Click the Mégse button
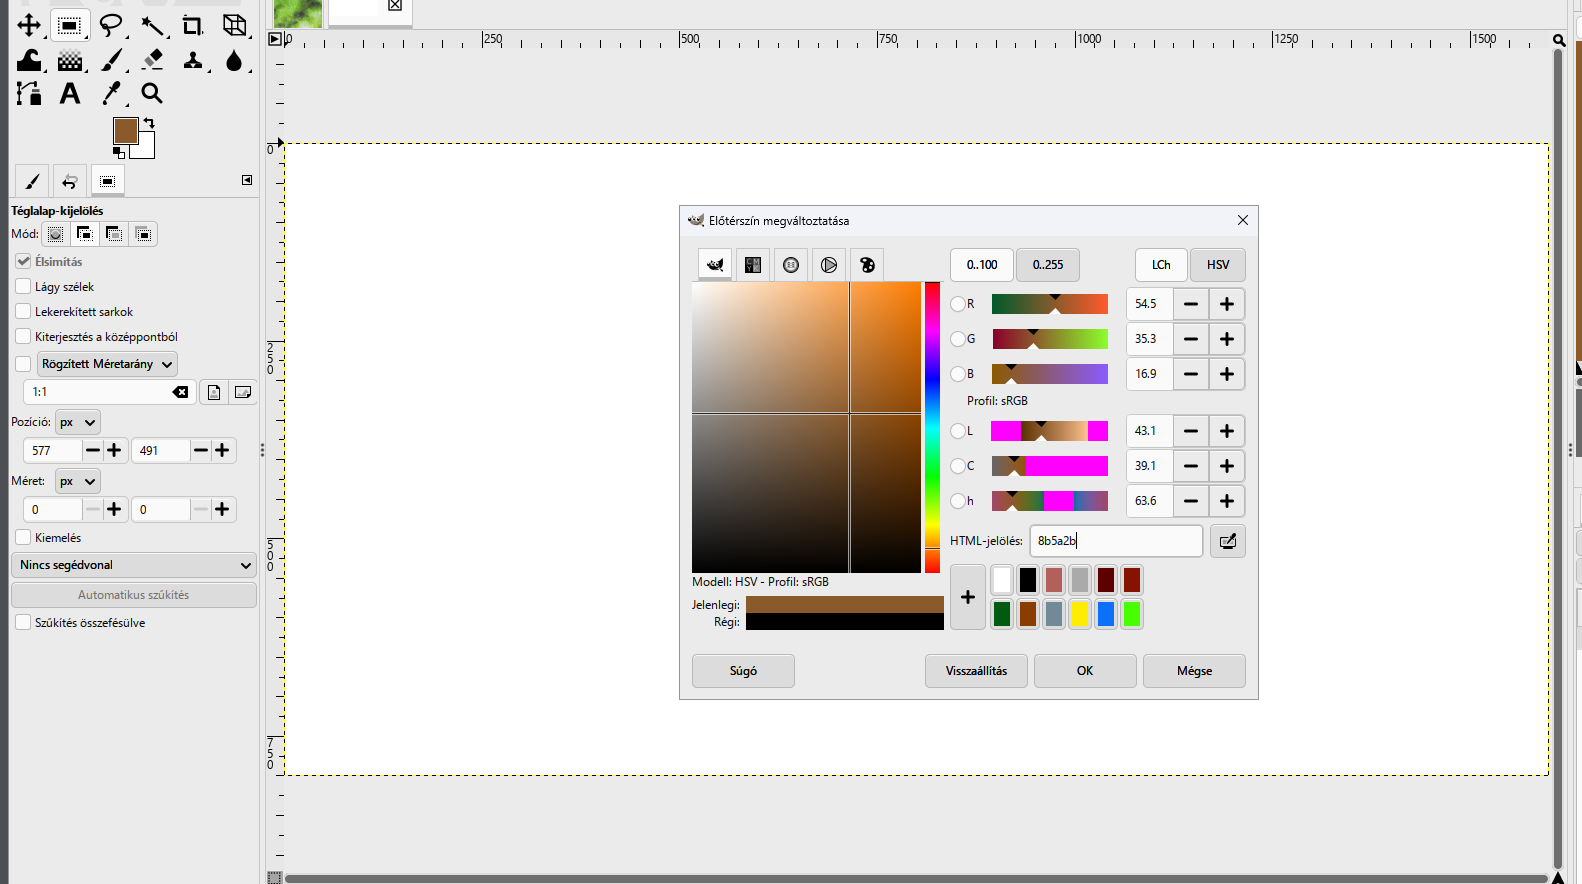 point(1194,671)
